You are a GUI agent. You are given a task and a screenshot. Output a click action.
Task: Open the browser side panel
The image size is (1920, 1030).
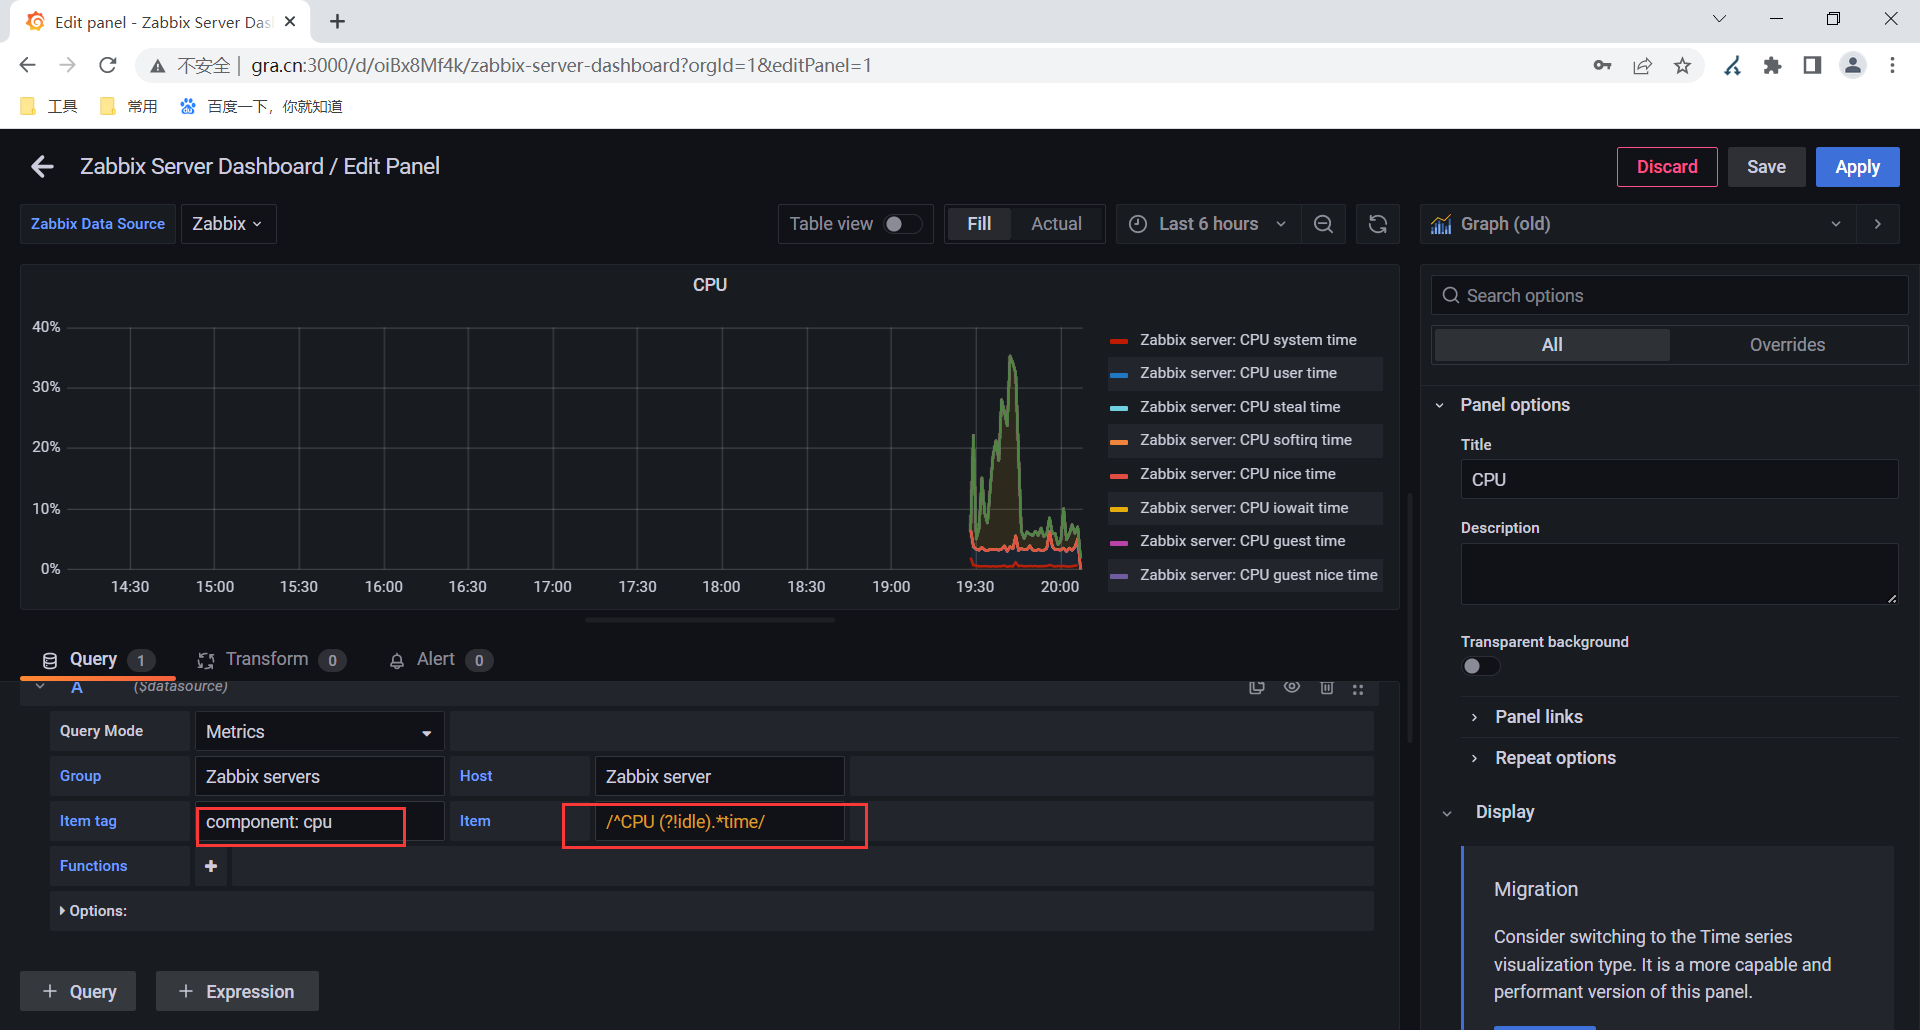coord(1812,65)
